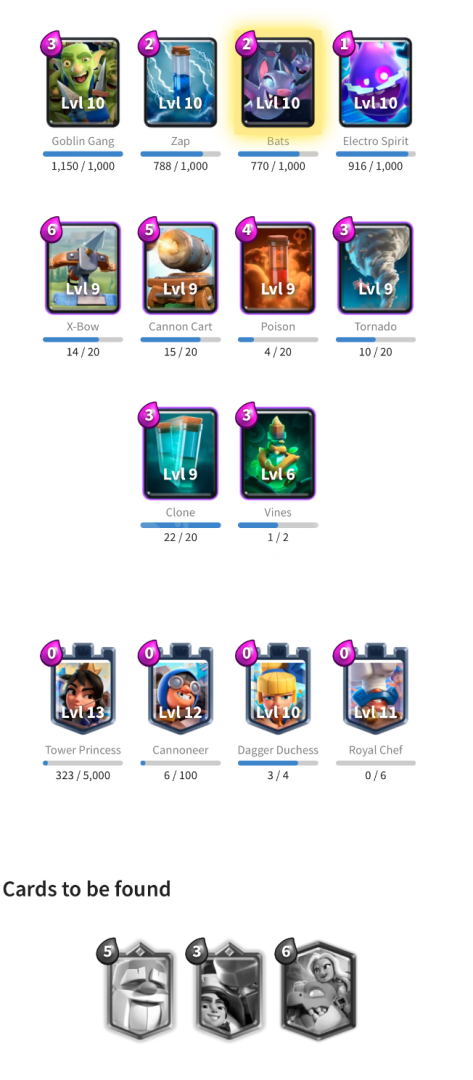Click the Cannoneer tower card

180,690
